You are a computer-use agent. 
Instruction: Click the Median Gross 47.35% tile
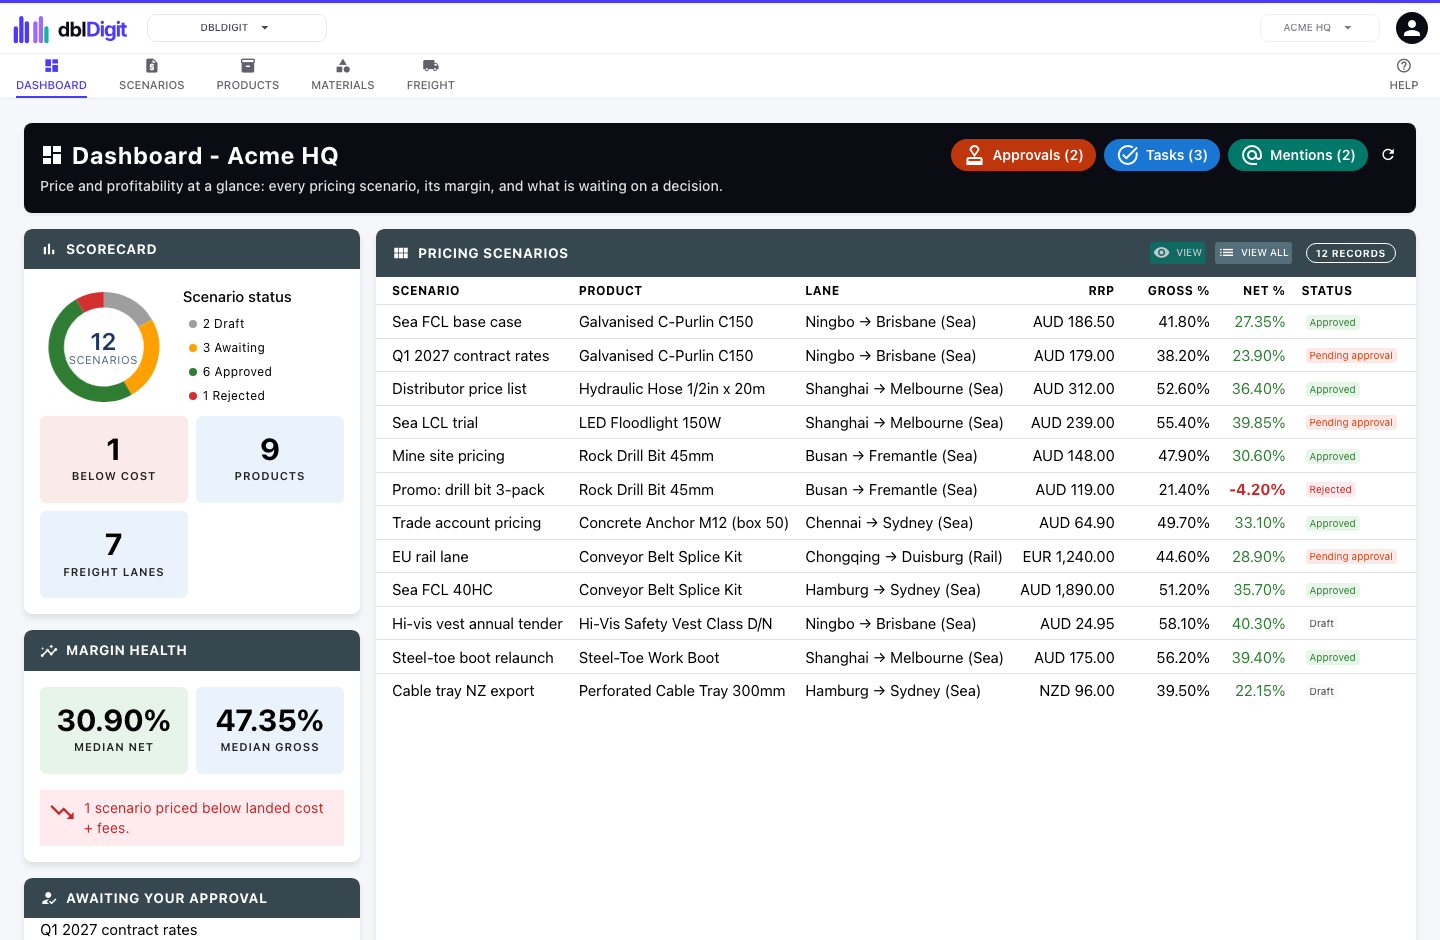pyautogui.click(x=270, y=730)
